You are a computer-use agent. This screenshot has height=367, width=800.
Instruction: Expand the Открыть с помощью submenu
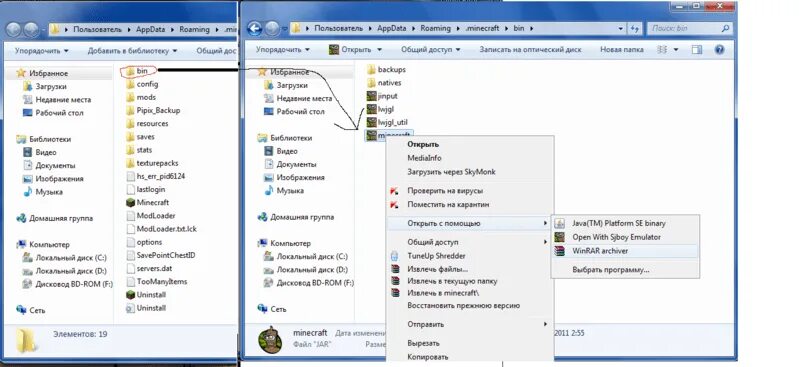(469, 224)
